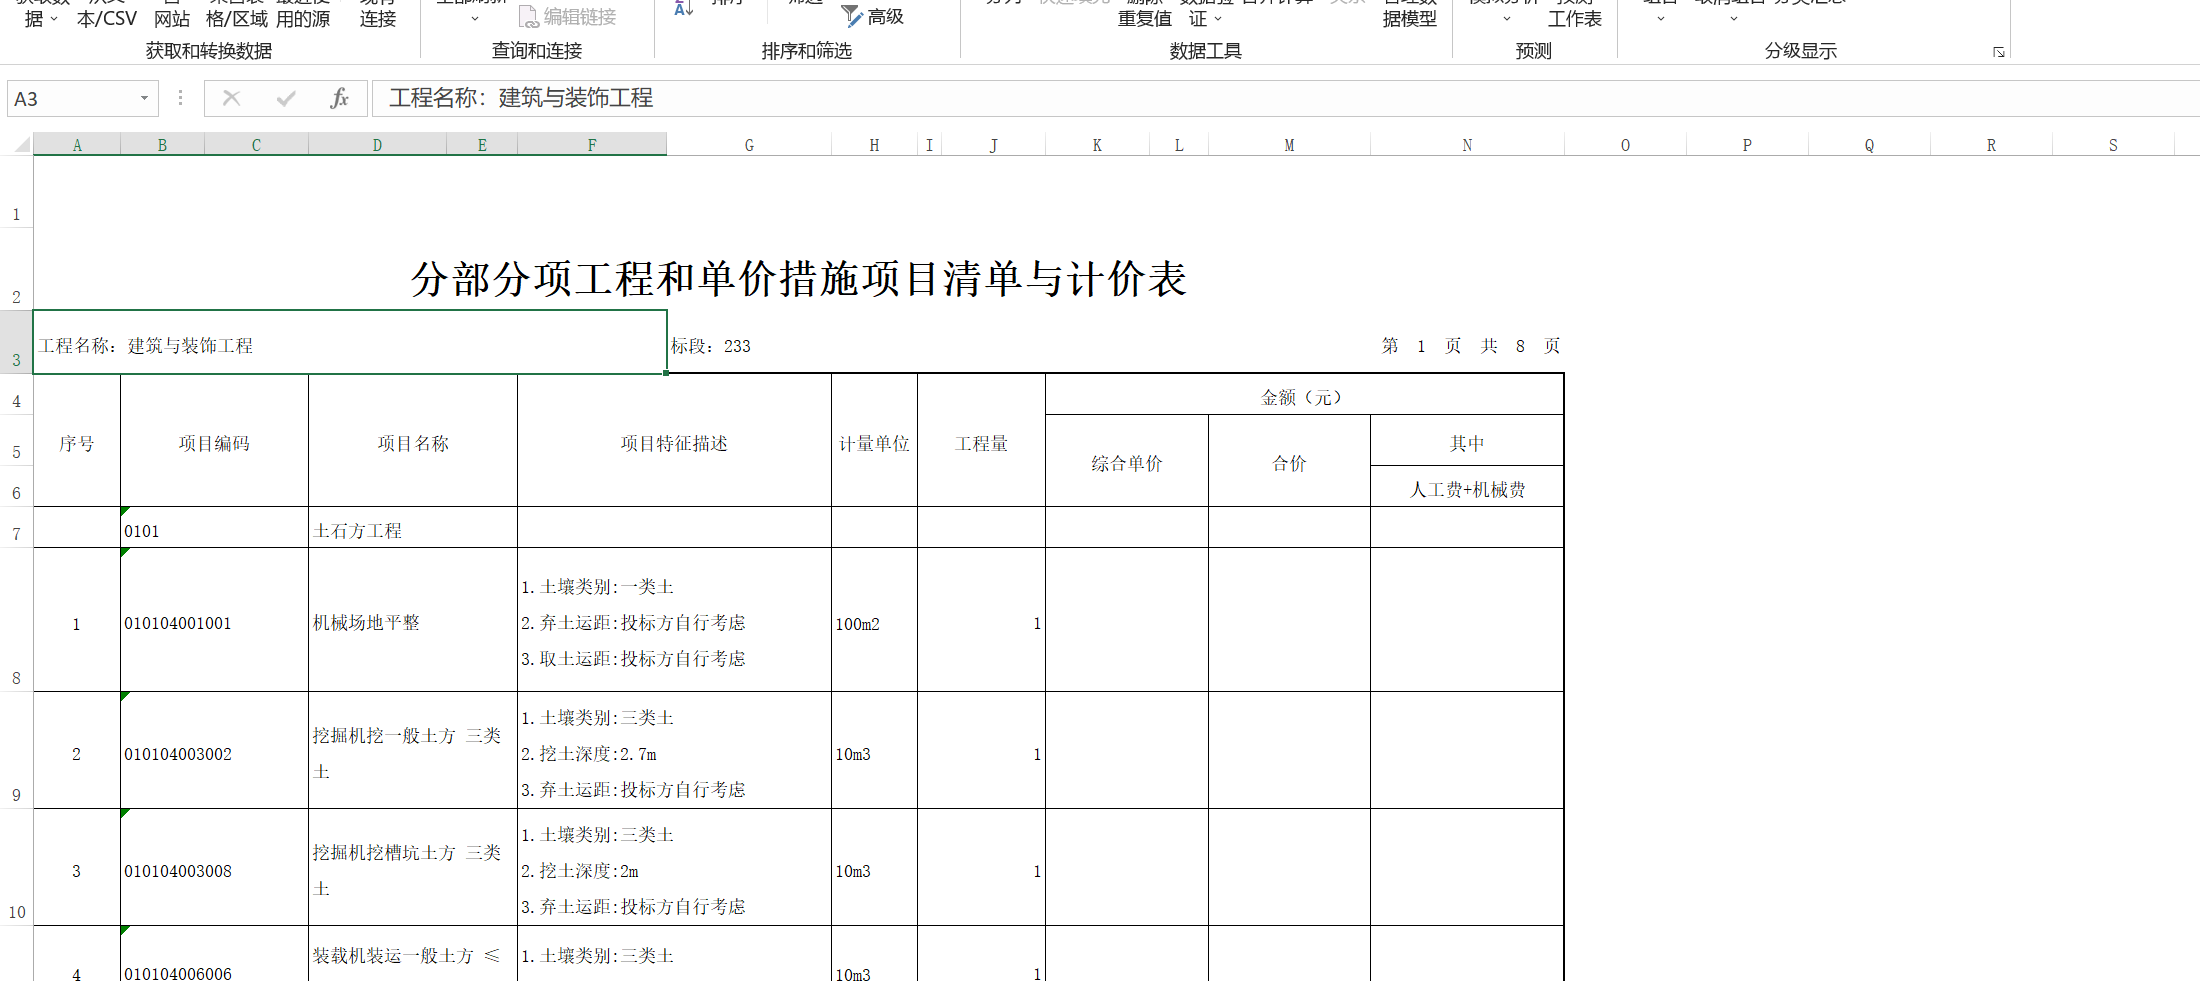Screen dimensions: 2200x981
Task: Select column S header
Action: 2113,145
